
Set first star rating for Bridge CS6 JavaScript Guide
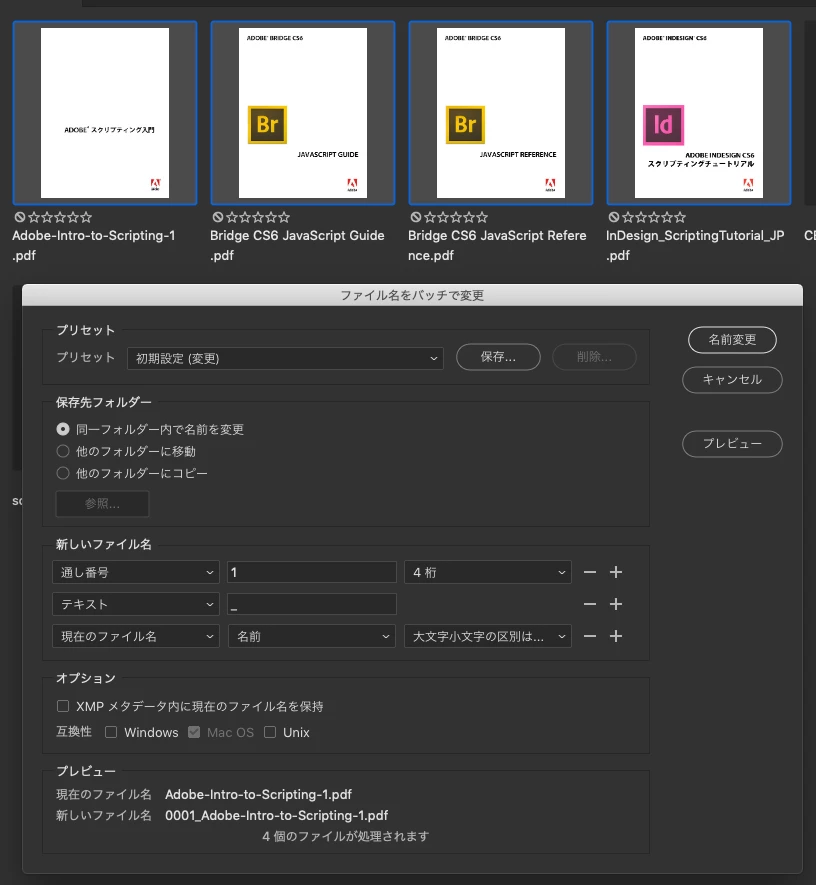[x=232, y=217]
